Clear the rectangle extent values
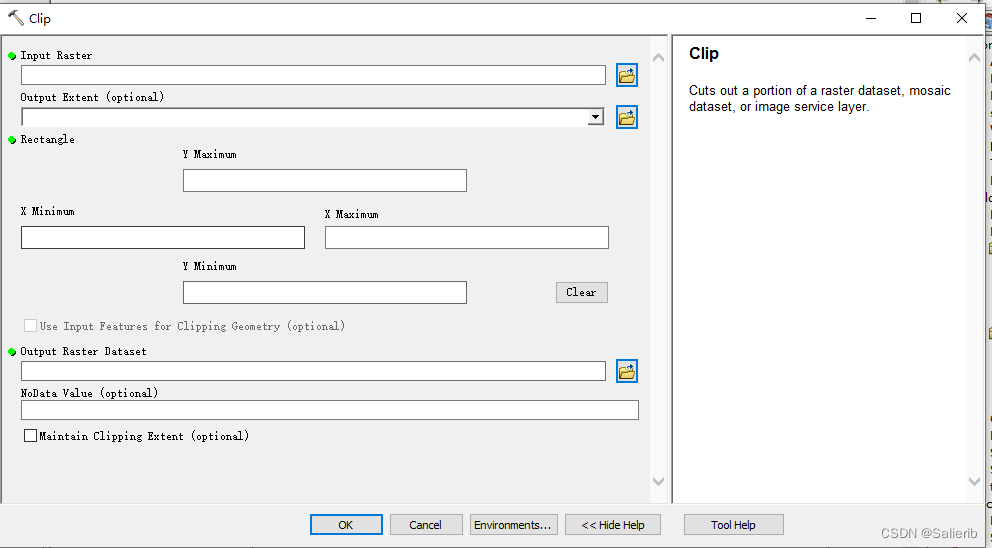This screenshot has height=548, width=992. tap(581, 292)
